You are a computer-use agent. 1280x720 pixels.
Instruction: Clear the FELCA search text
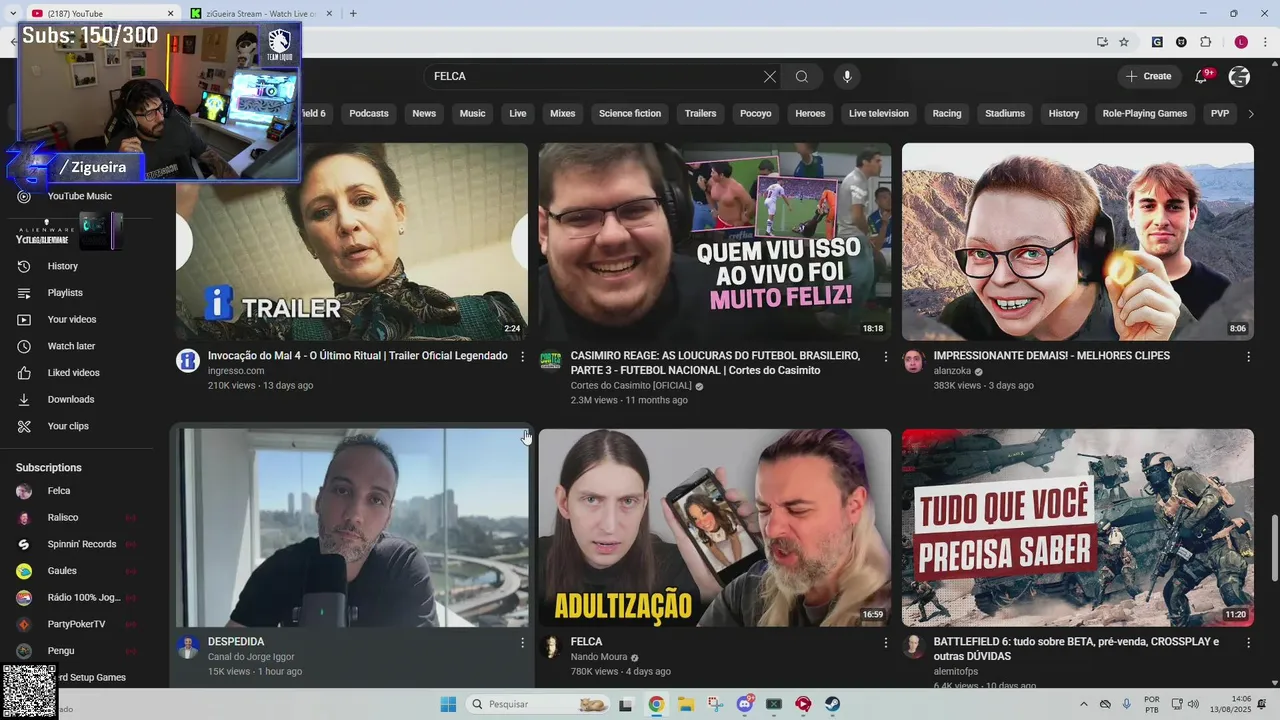[770, 77]
